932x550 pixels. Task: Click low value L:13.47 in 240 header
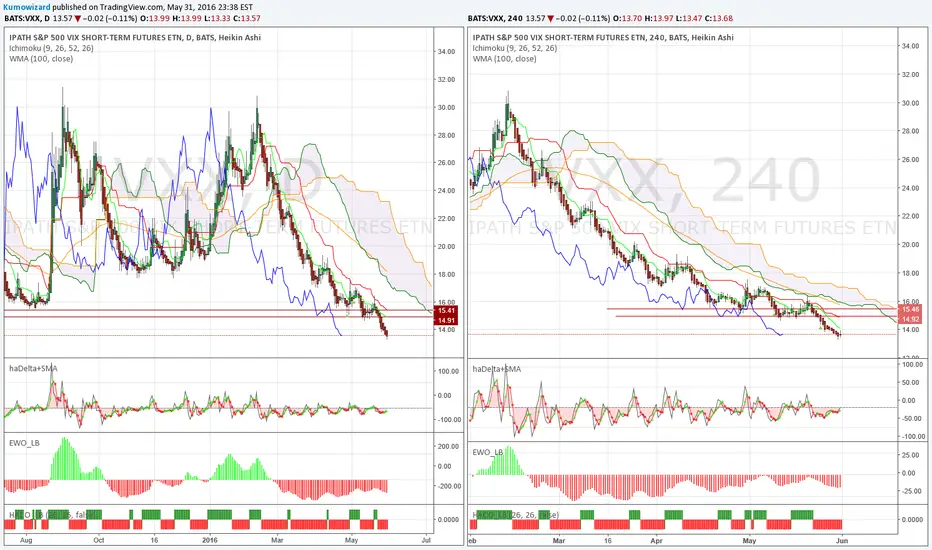[689, 18]
